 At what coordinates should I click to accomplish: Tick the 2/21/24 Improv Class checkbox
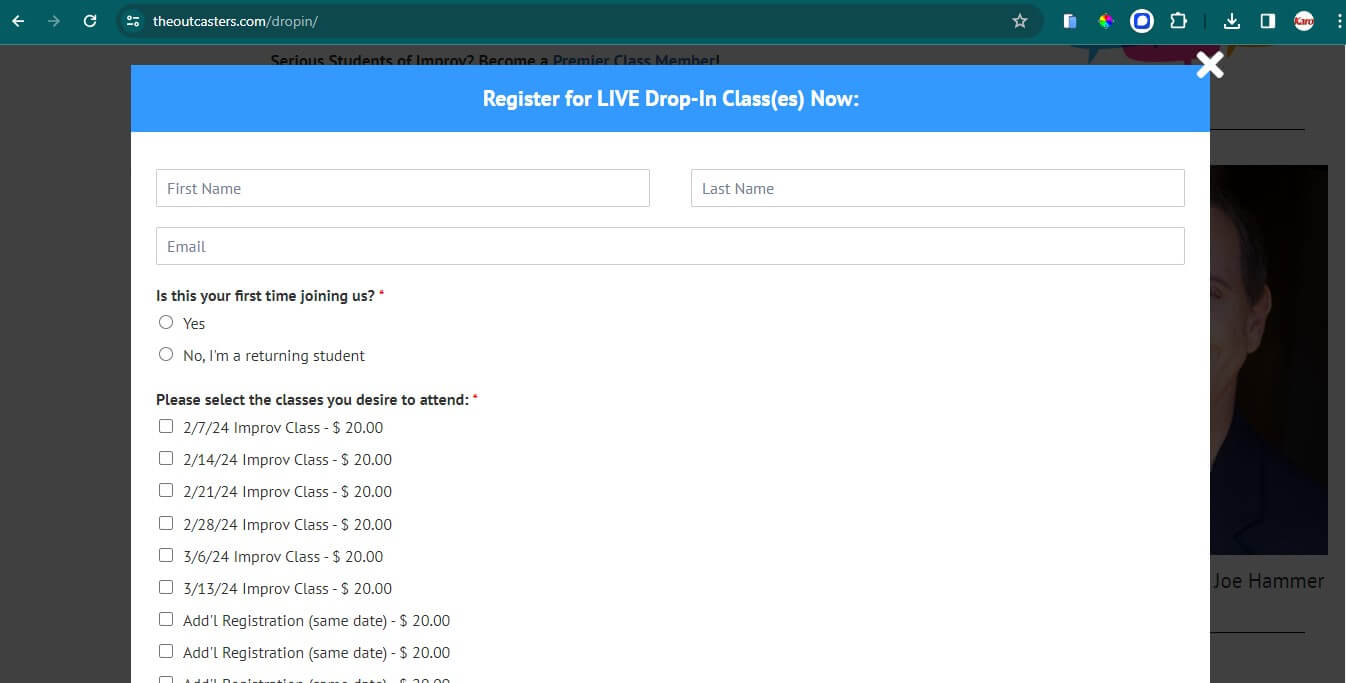point(166,490)
